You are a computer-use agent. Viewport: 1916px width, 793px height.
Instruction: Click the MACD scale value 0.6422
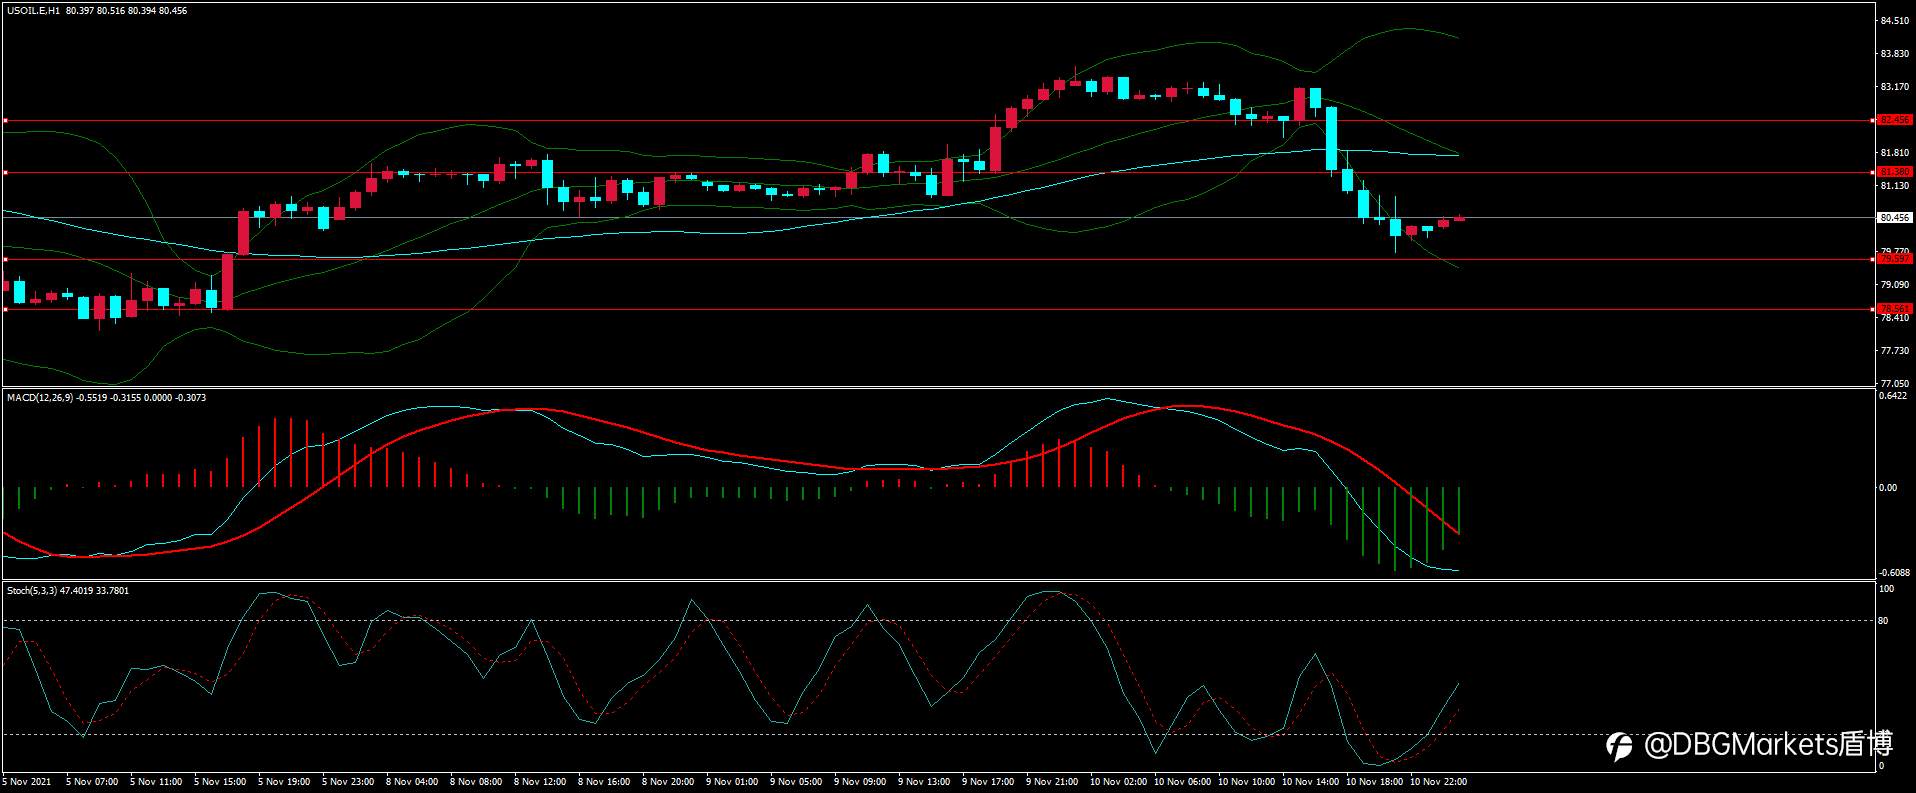(x=1895, y=396)
